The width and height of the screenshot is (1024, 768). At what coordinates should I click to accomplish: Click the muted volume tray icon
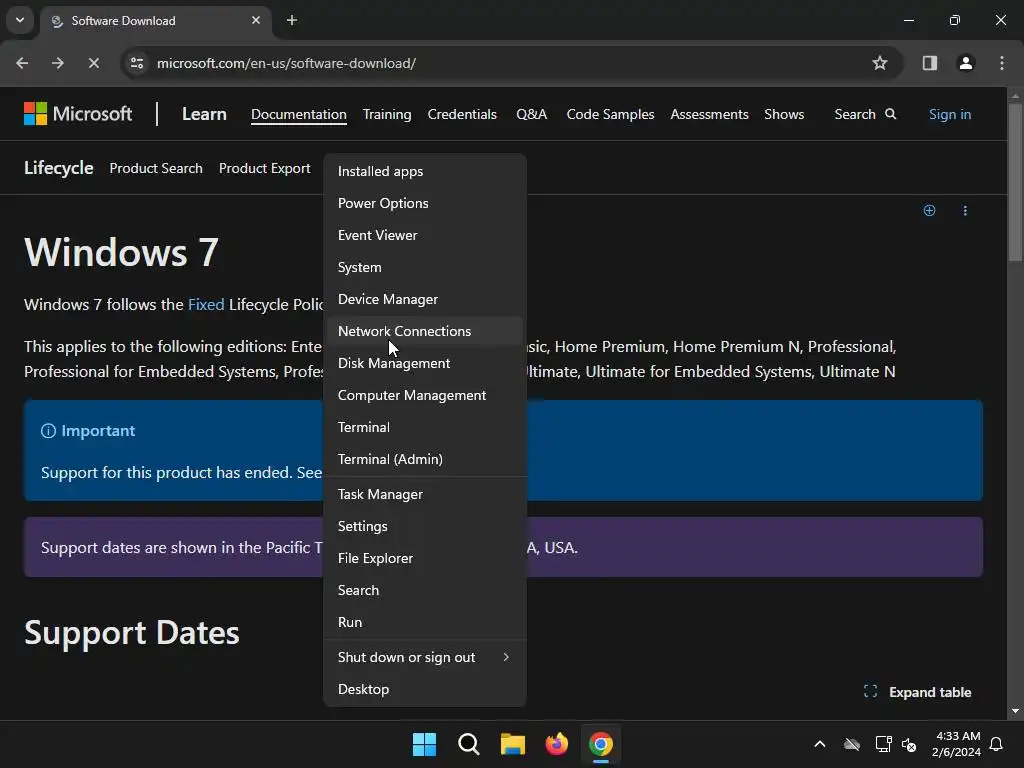tap(909, 744)
